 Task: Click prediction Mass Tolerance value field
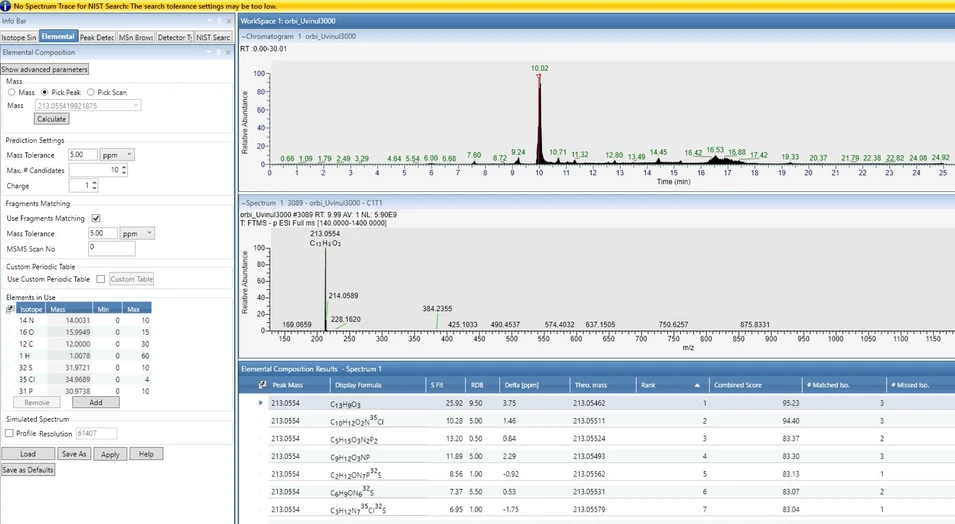(83, 155)
